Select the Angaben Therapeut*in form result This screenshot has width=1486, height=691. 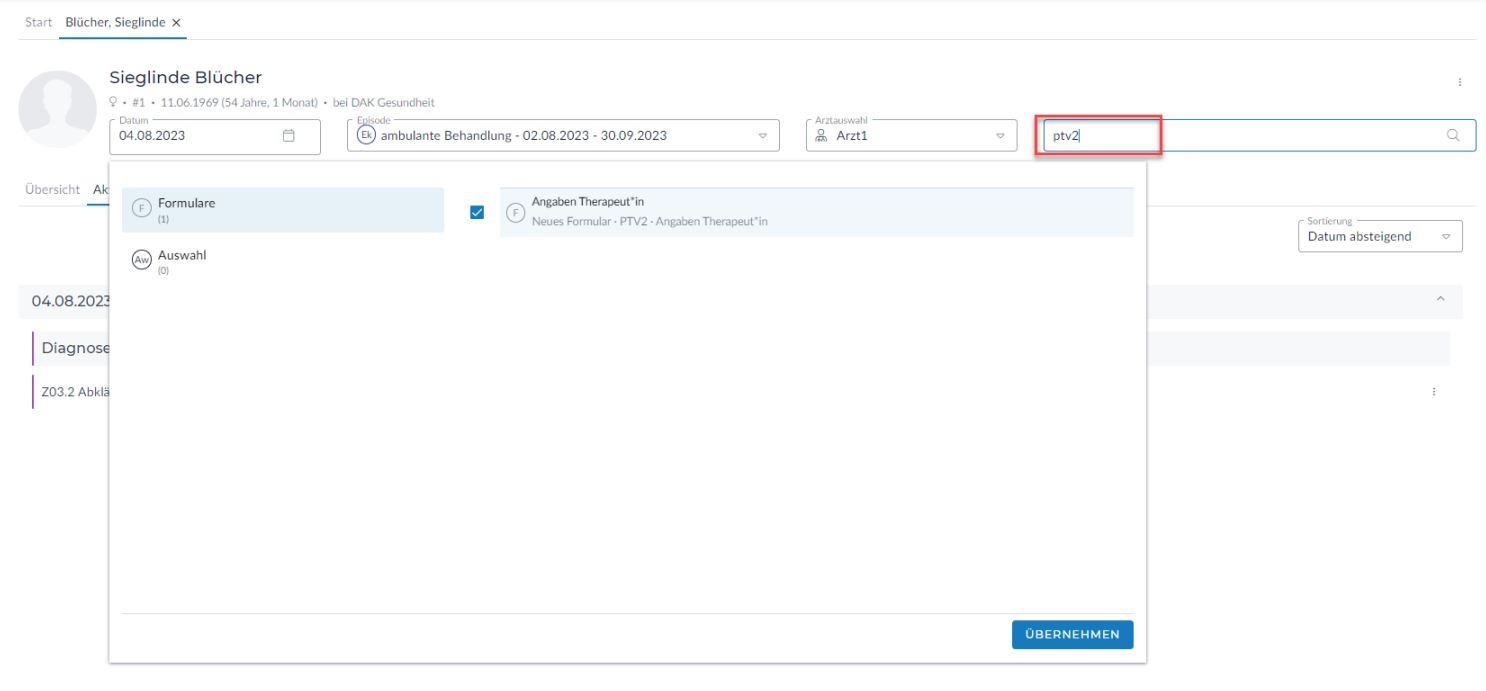coord(815,212)
